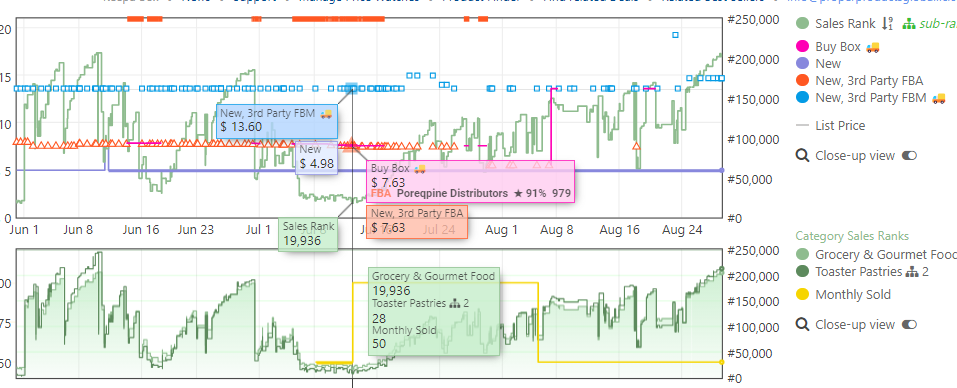Click the '#150,000' label on price chart axis
The height and width of the screenshot is (388, 957).
pos(754,99)
